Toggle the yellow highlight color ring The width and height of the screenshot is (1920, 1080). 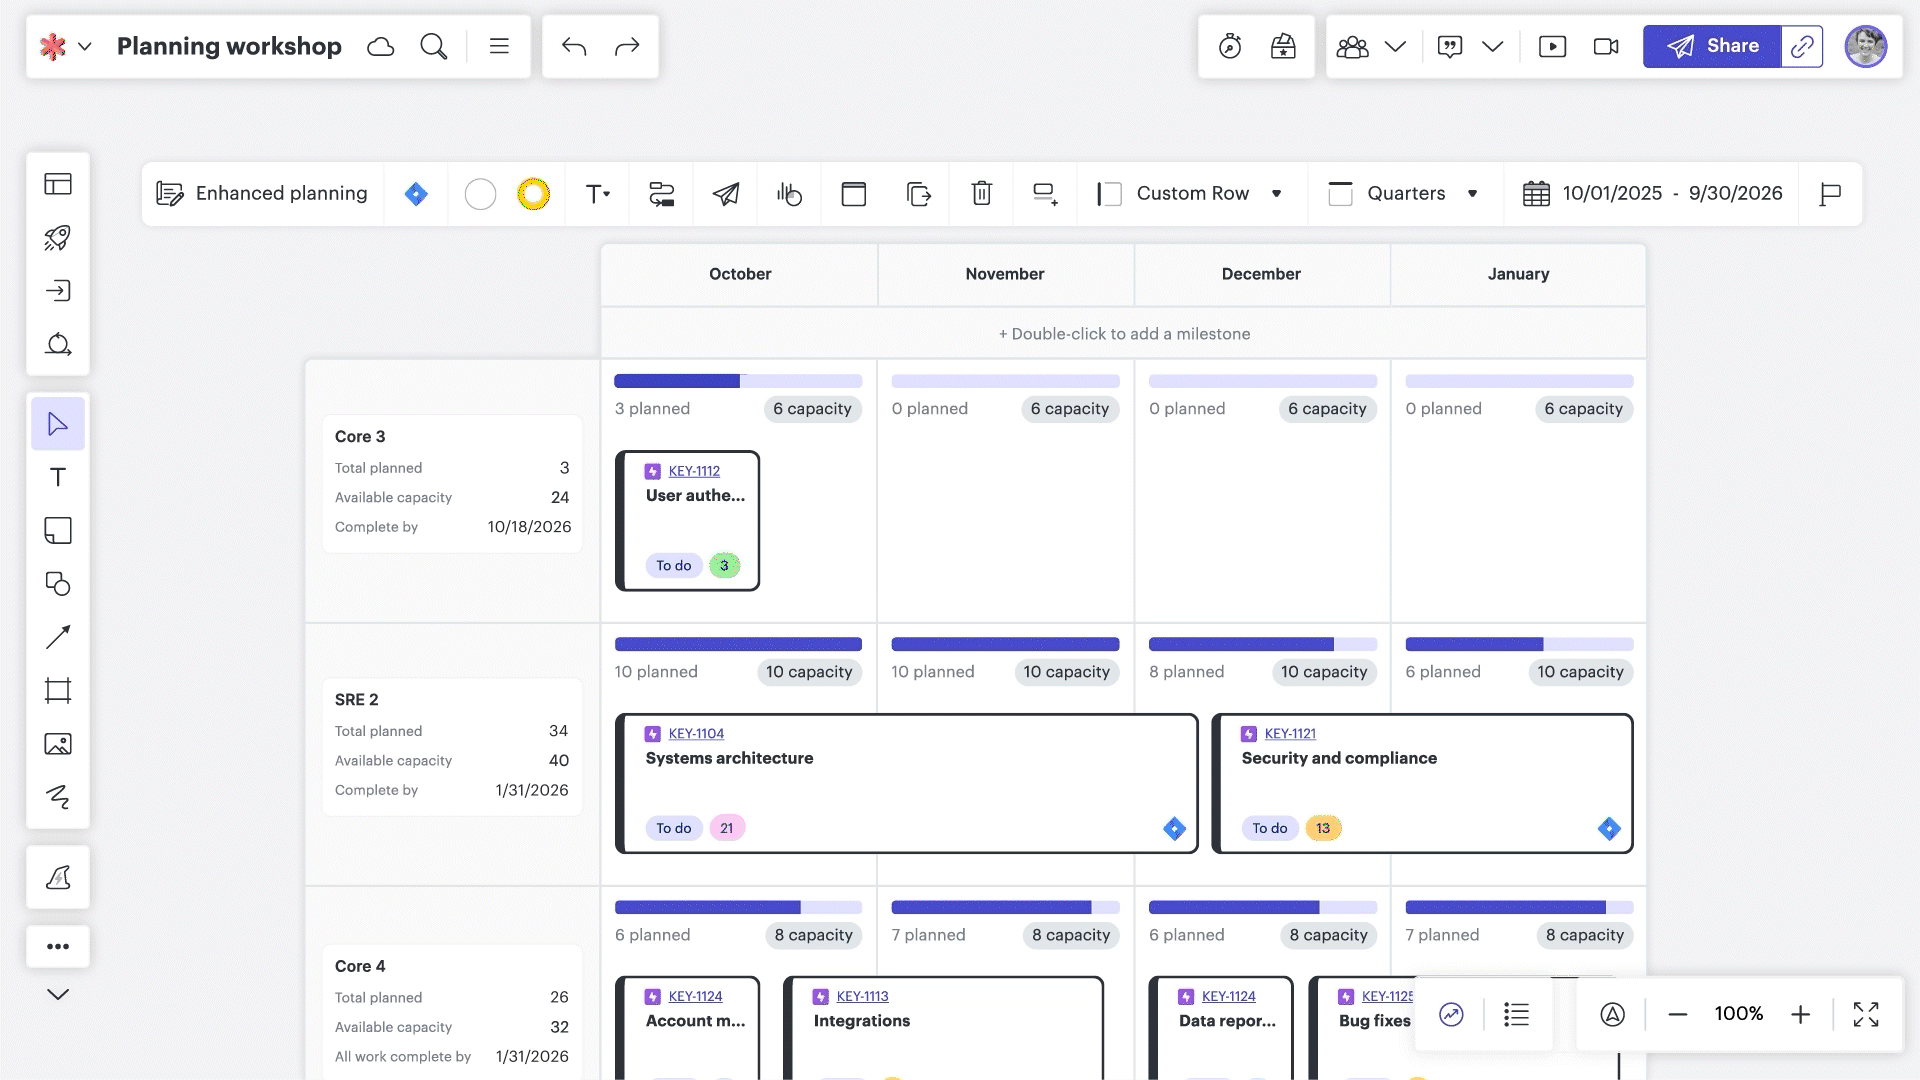[x=533, y=193]
